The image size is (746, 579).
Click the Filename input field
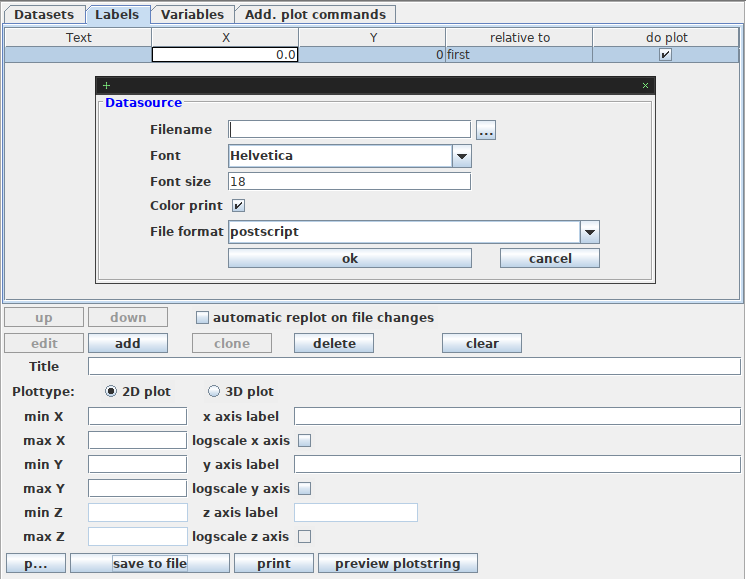[349, 129]
